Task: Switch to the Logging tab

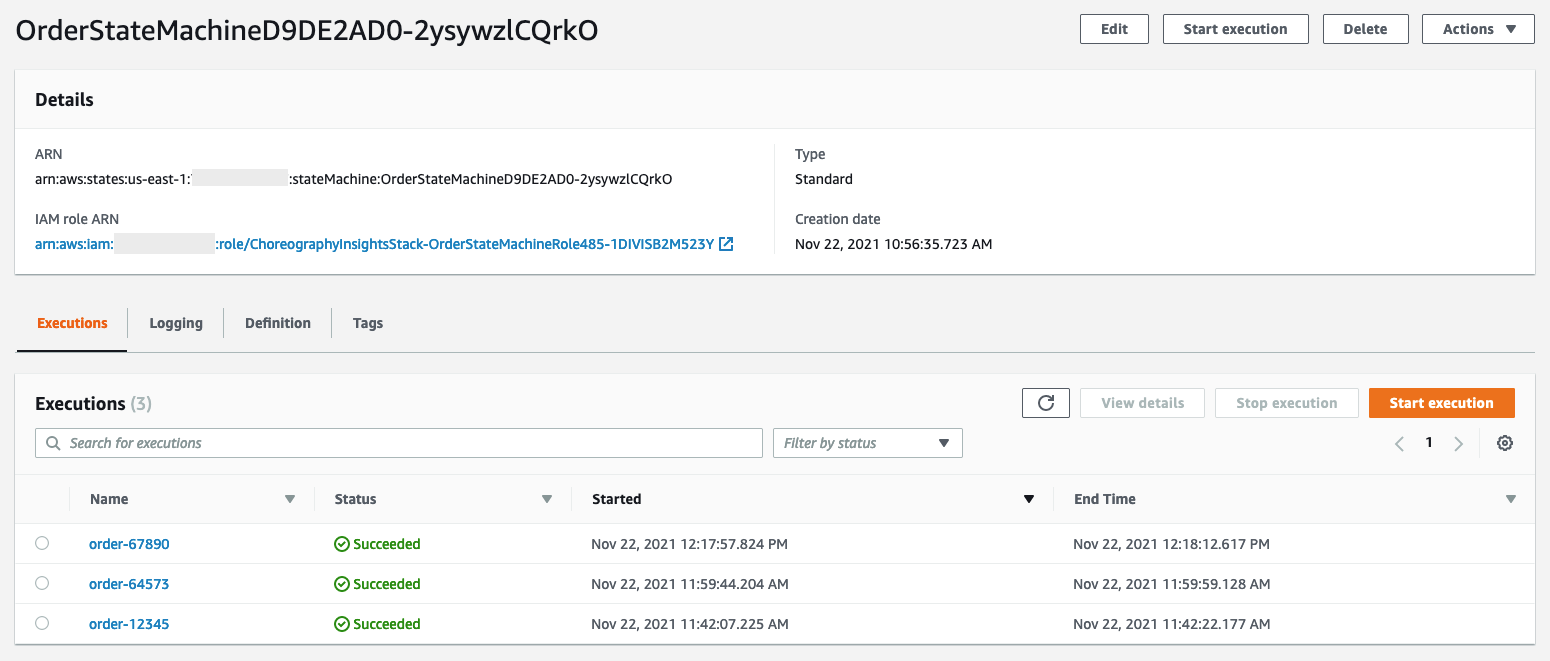Action: [175, 322]
